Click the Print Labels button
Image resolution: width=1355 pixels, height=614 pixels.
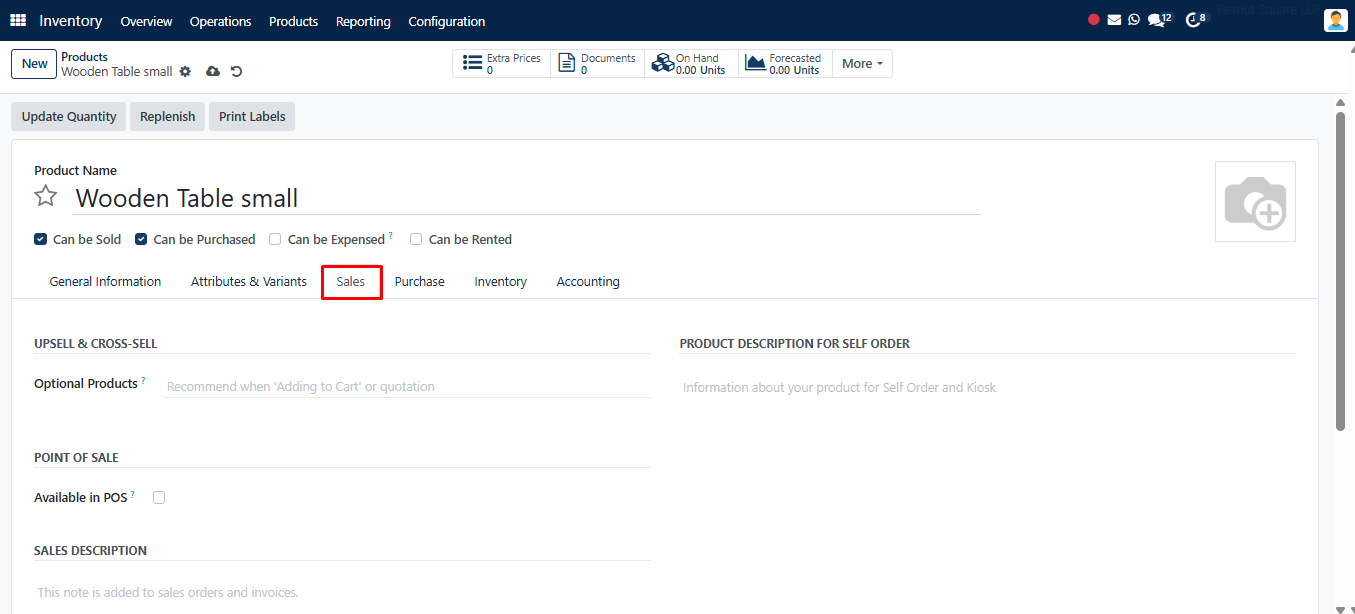point(252,117)
